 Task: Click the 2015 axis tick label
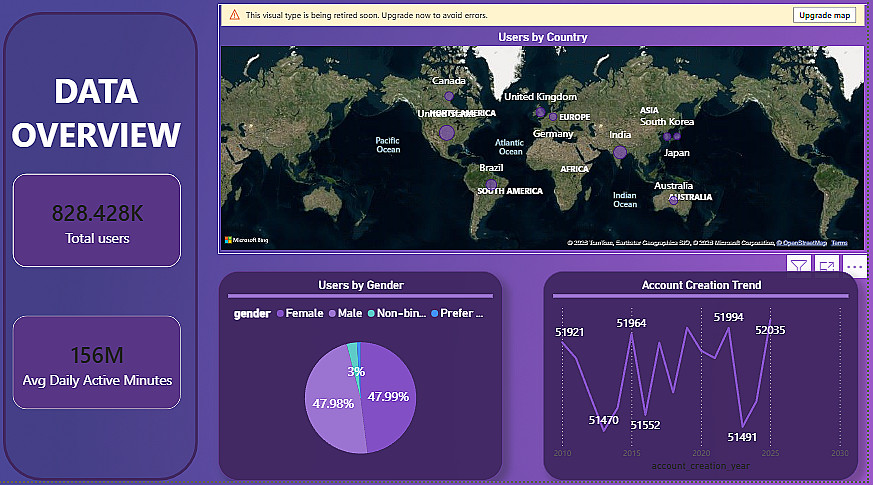tap(631, 453)
